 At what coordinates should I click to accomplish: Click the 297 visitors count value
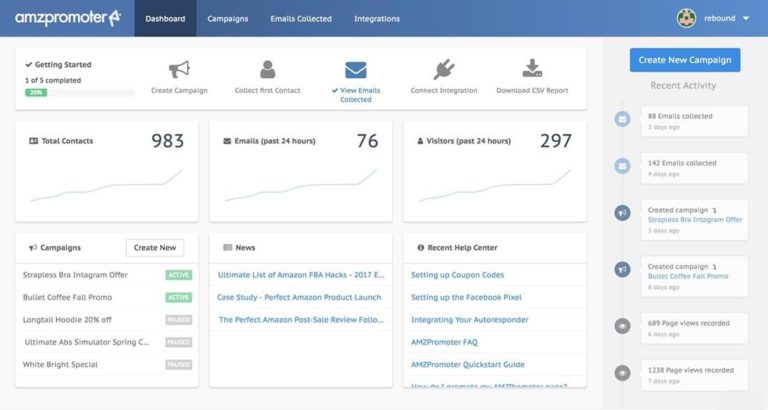click(556, 141)
